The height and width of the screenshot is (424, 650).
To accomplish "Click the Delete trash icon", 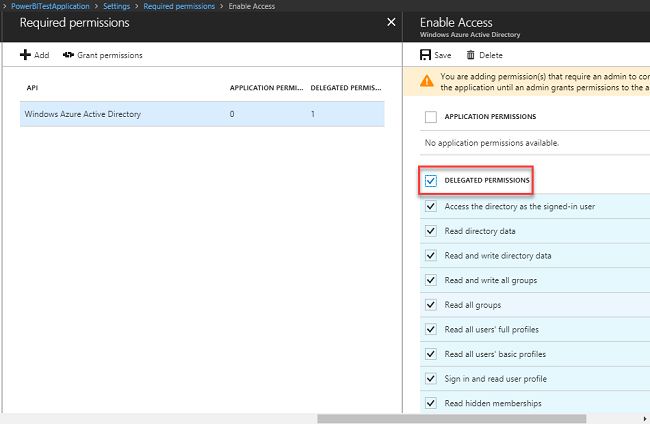I will click(x=470, y=55).
